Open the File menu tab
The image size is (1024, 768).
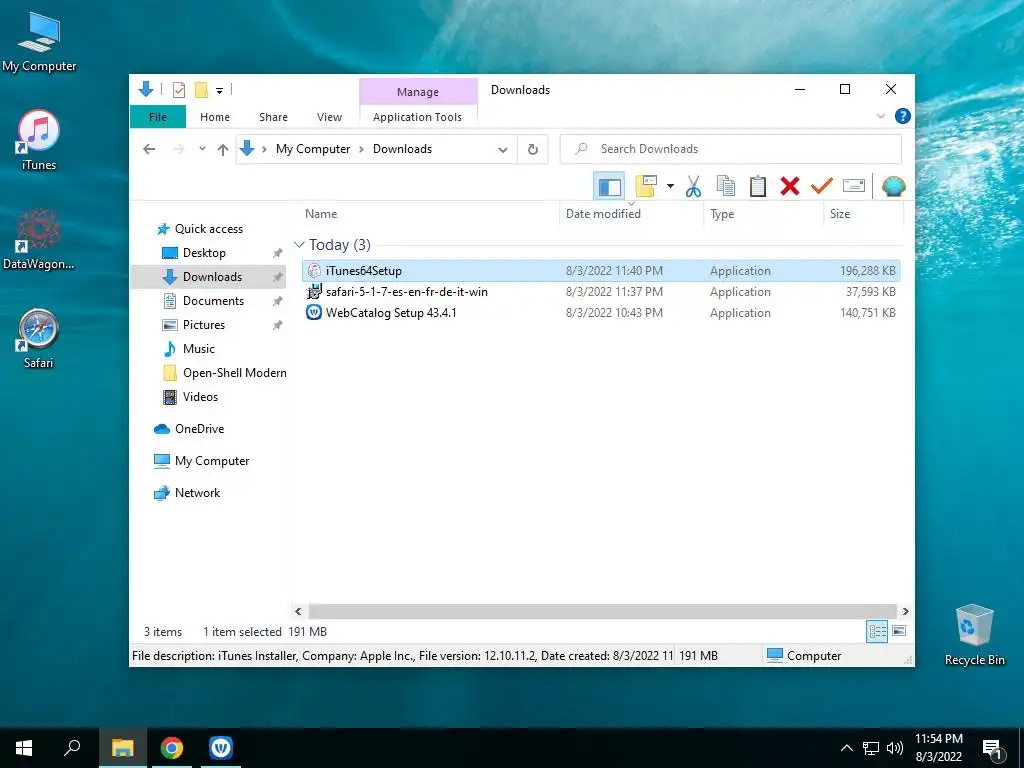pos(158,117)
